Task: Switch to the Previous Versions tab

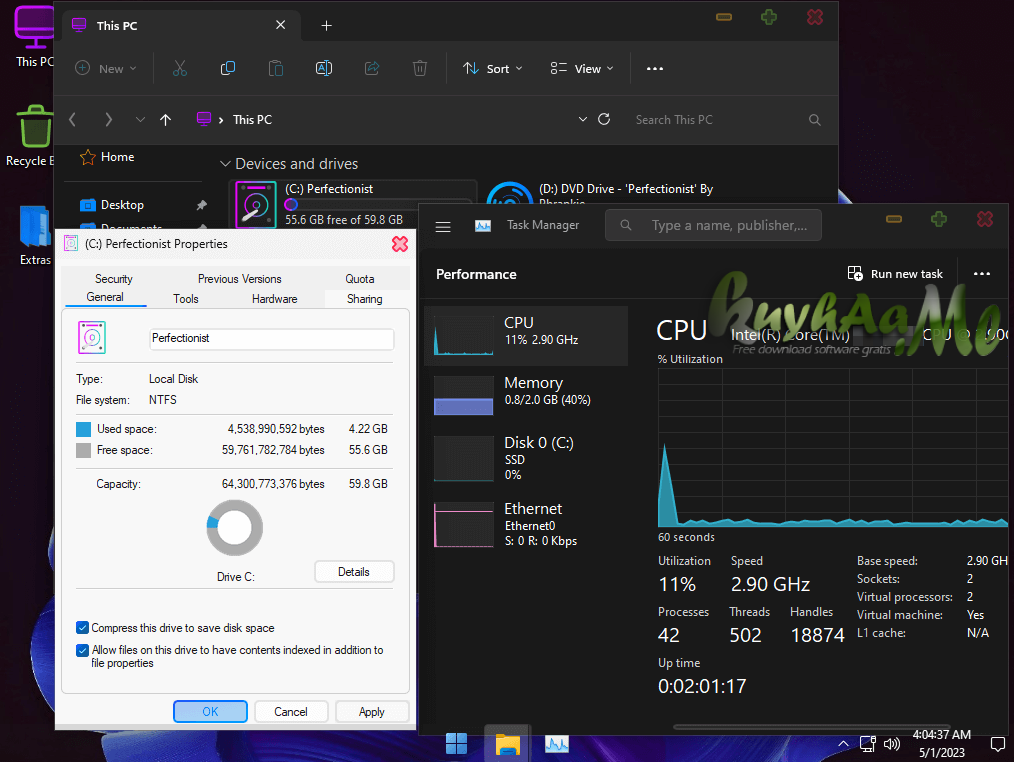Action: pyautogui.click(x=239, y=279)
